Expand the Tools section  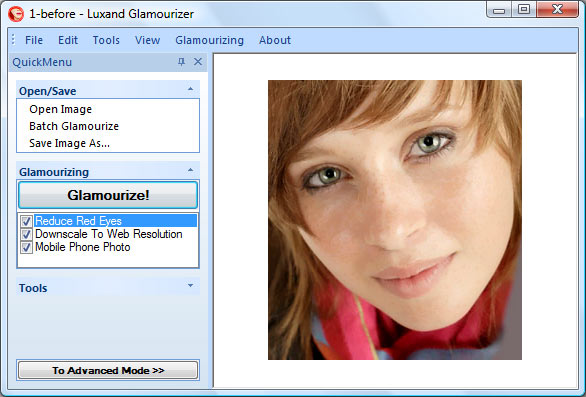point(190,286)
